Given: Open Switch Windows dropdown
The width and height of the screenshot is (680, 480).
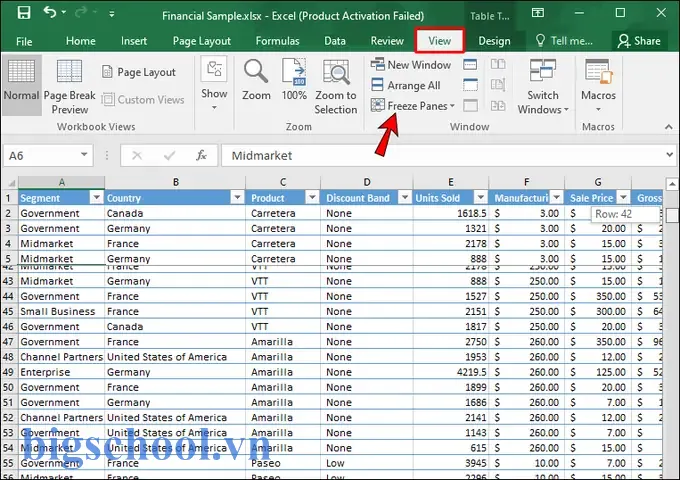Looking at the screenshot, I should [x=543, y=87].
